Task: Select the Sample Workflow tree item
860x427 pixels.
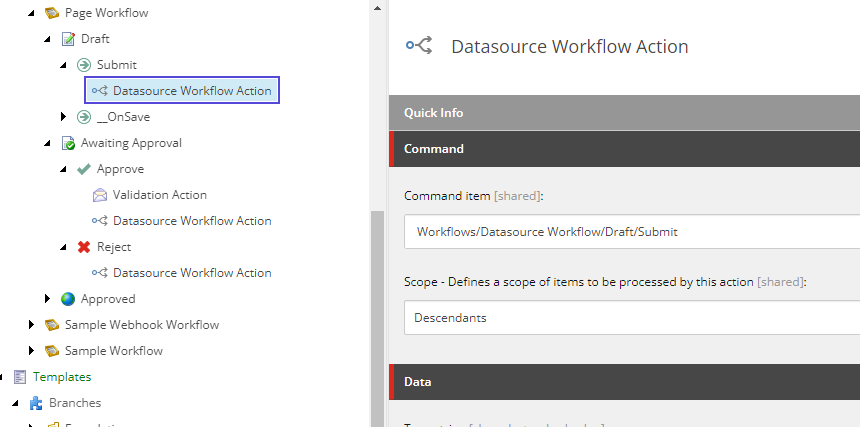Action: [113, 351]
